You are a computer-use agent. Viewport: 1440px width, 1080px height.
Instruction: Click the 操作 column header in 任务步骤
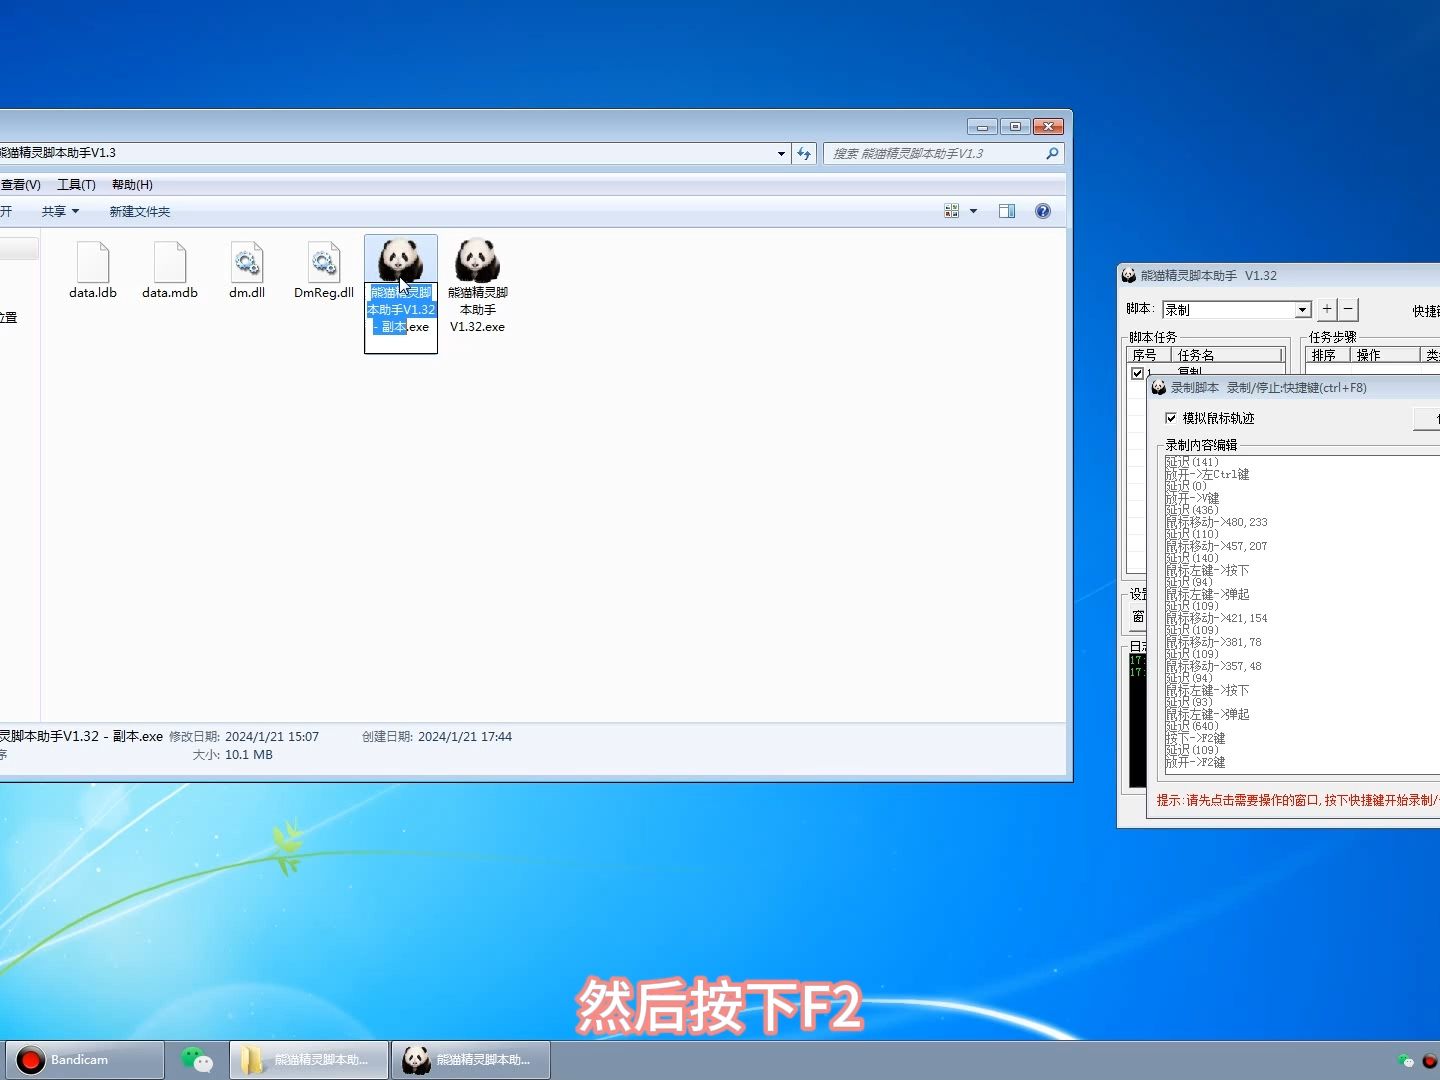(1385, 355)
